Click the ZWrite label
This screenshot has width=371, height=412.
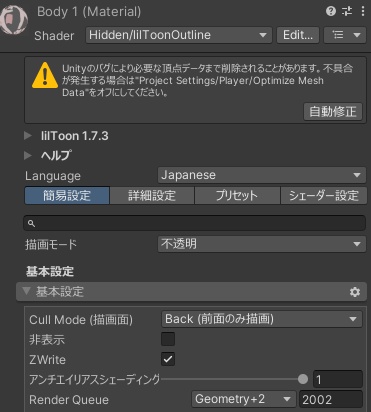47,360
